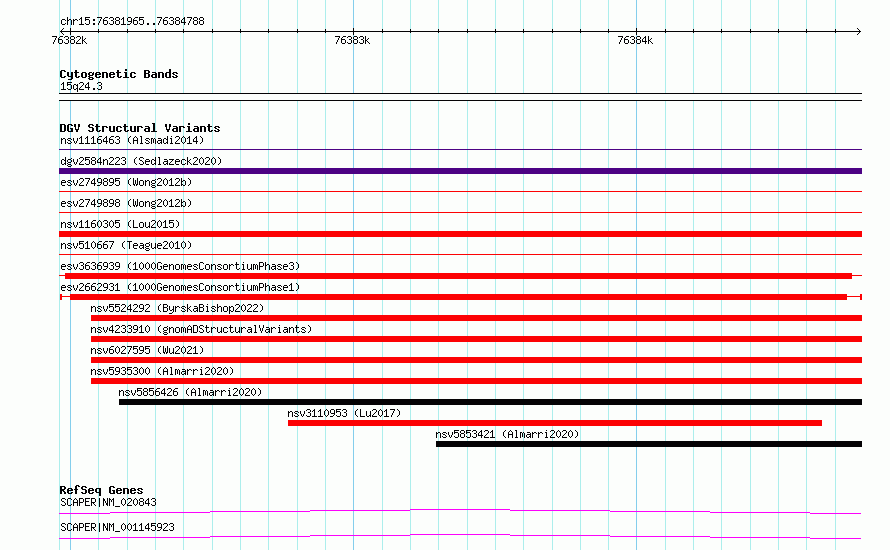890x550 pixels.
Task: Open SCAPER|NM_001145923 gene label
Action: coord(117,527)
